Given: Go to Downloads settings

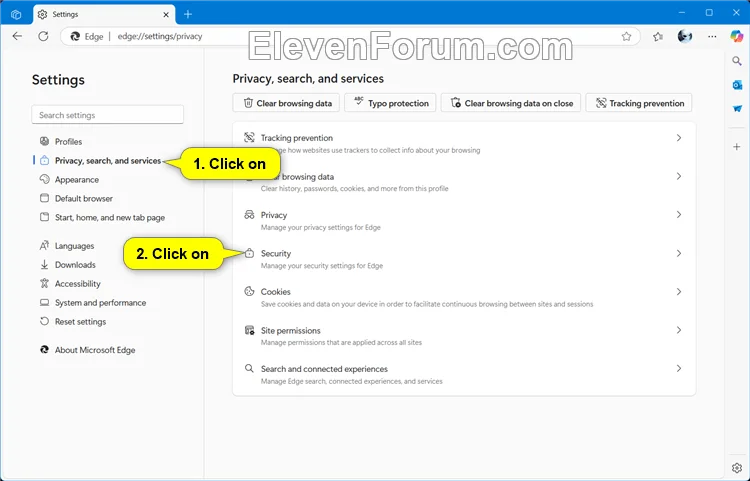Looking at the screenshot, I should (75, 265).
